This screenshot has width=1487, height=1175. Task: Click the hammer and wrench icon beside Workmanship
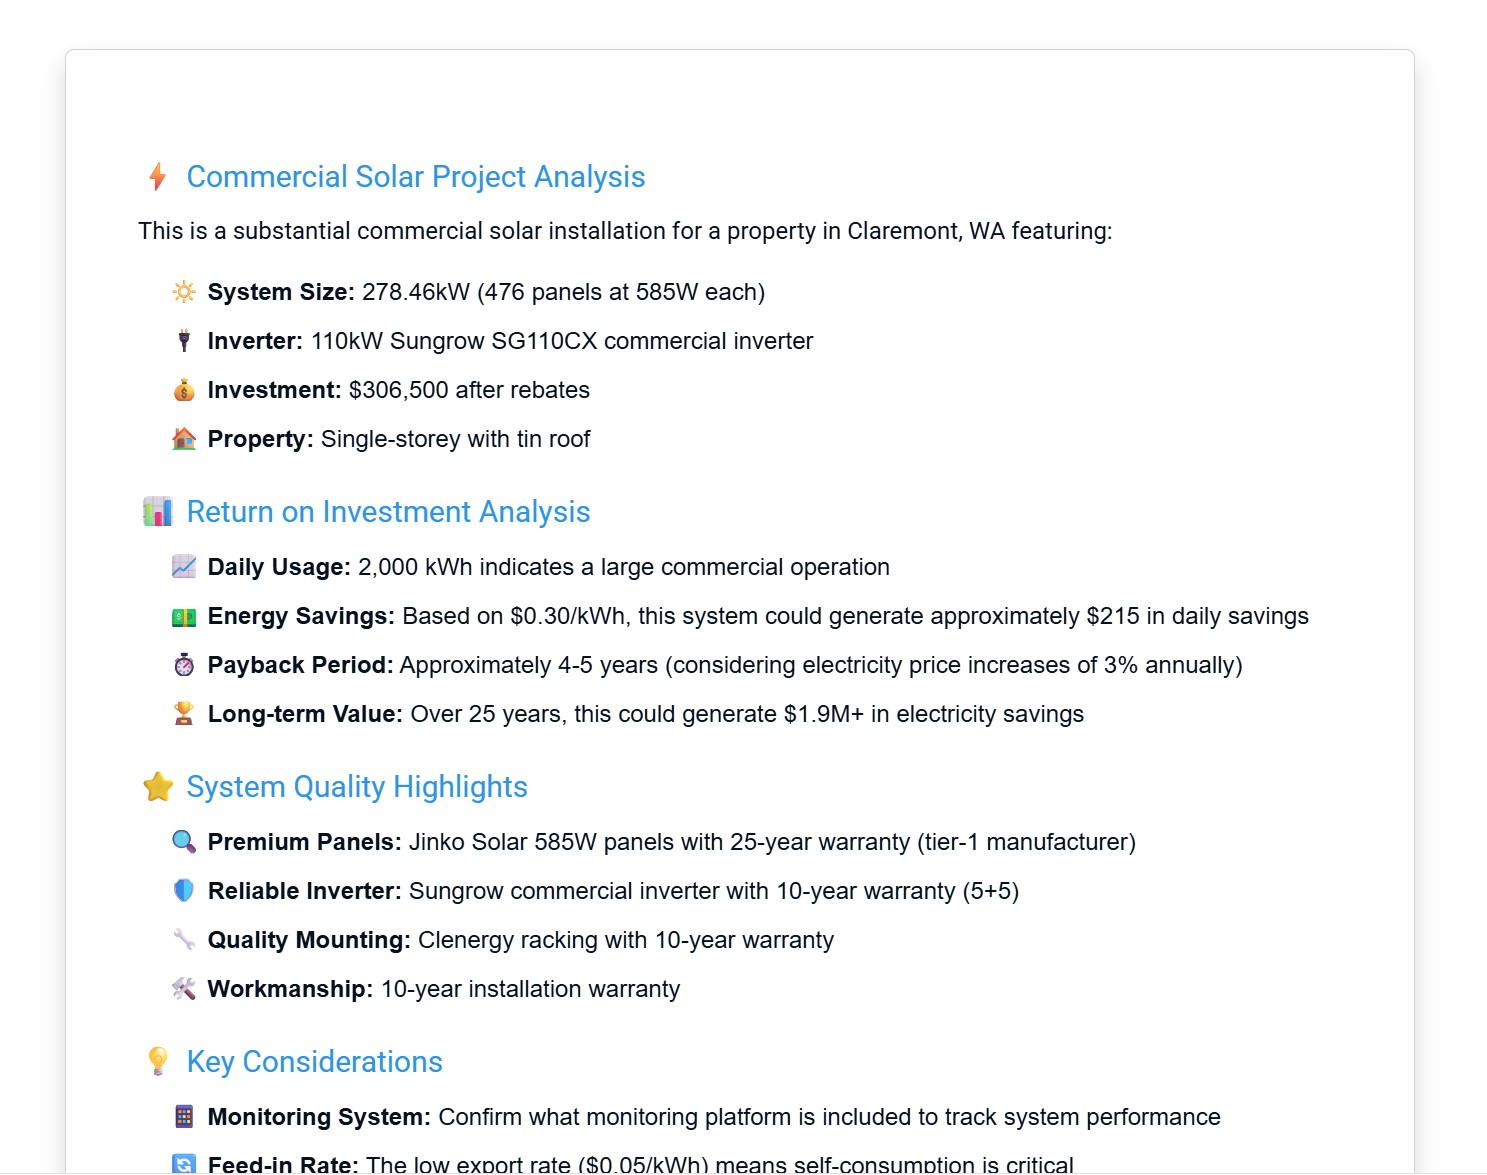coord(184,989)
